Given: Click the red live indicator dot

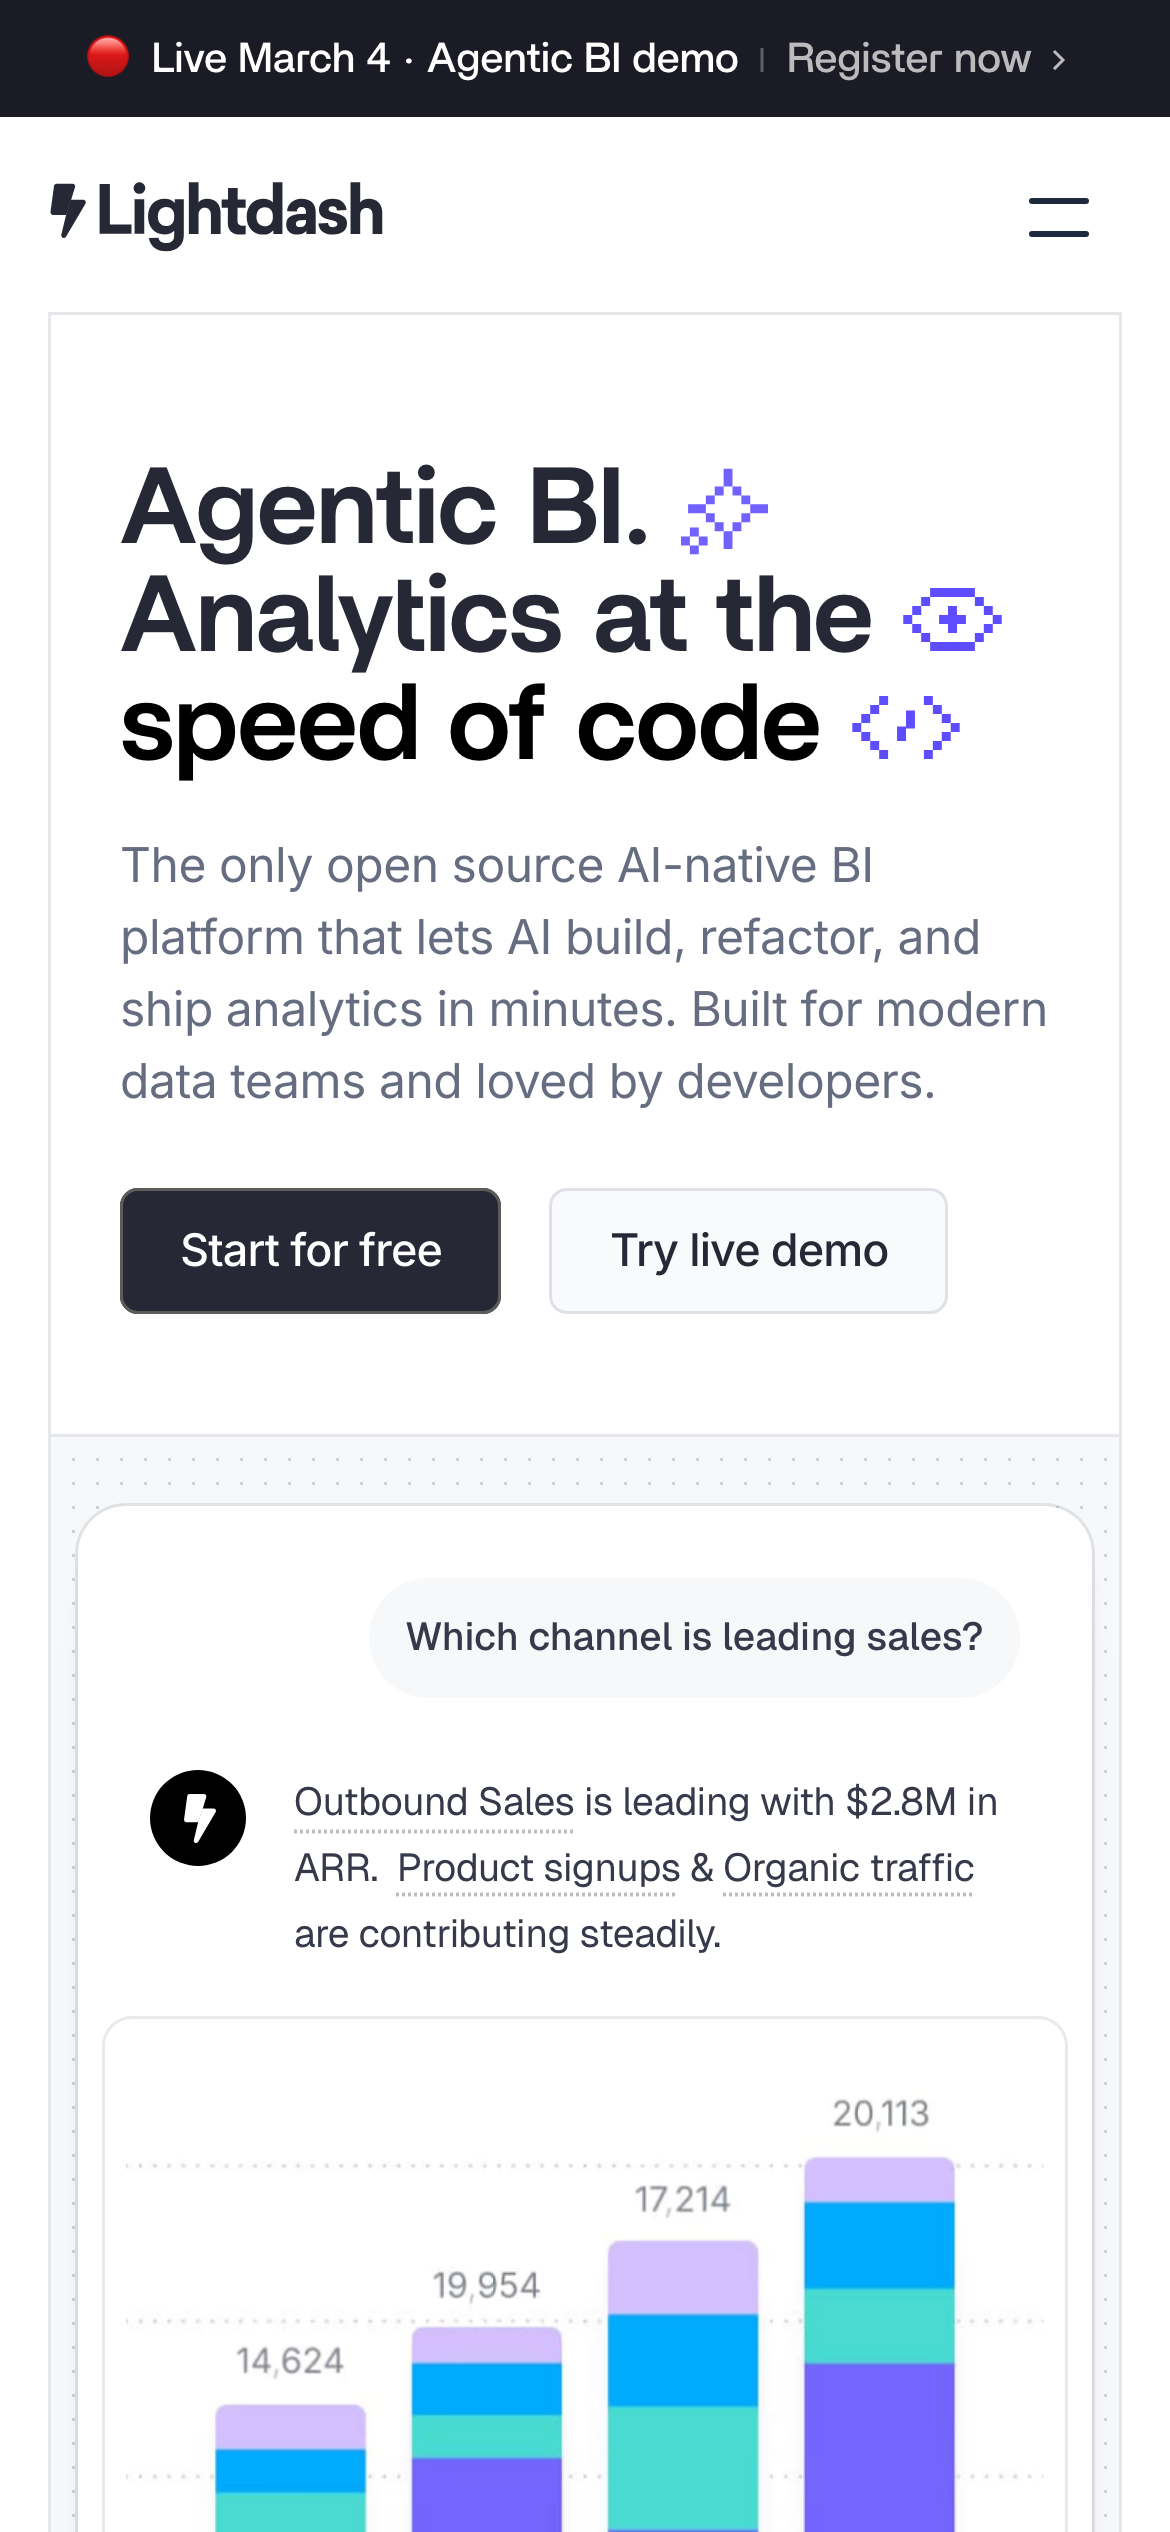Looking at the screenshot, I should point(108,57).
